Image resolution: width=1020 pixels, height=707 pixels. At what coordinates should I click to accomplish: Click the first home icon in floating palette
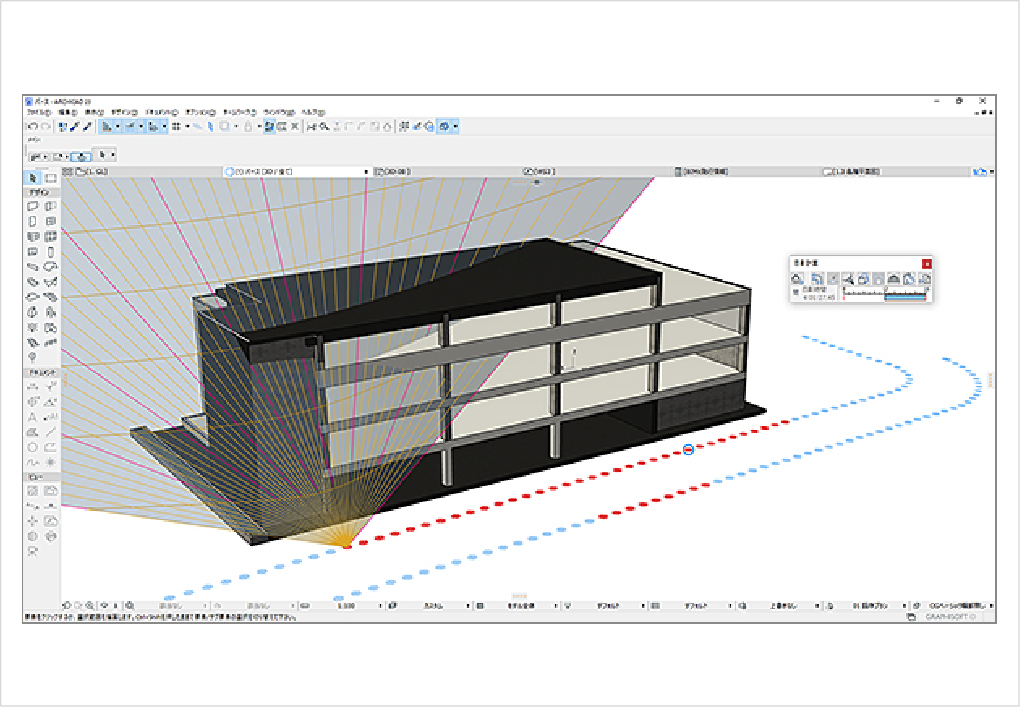(798, 278)
